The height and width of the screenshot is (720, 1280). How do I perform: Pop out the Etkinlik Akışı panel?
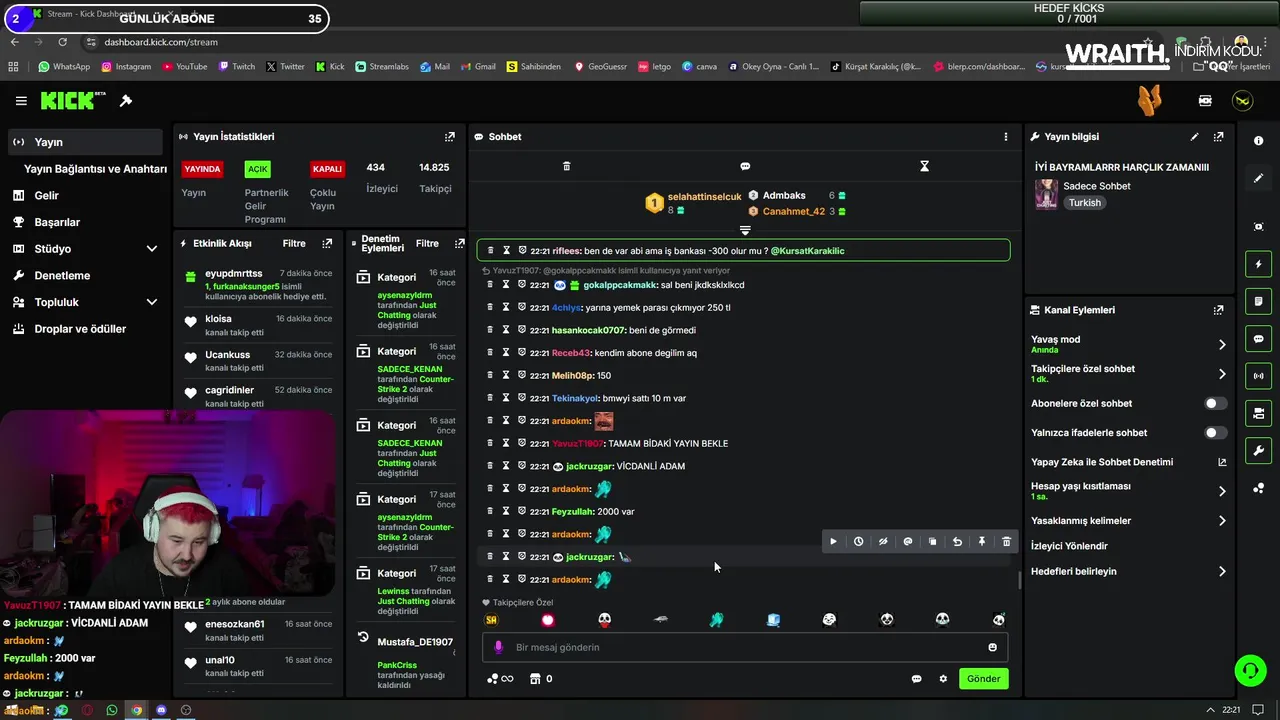pyautogui.click(x=327, y=243)
